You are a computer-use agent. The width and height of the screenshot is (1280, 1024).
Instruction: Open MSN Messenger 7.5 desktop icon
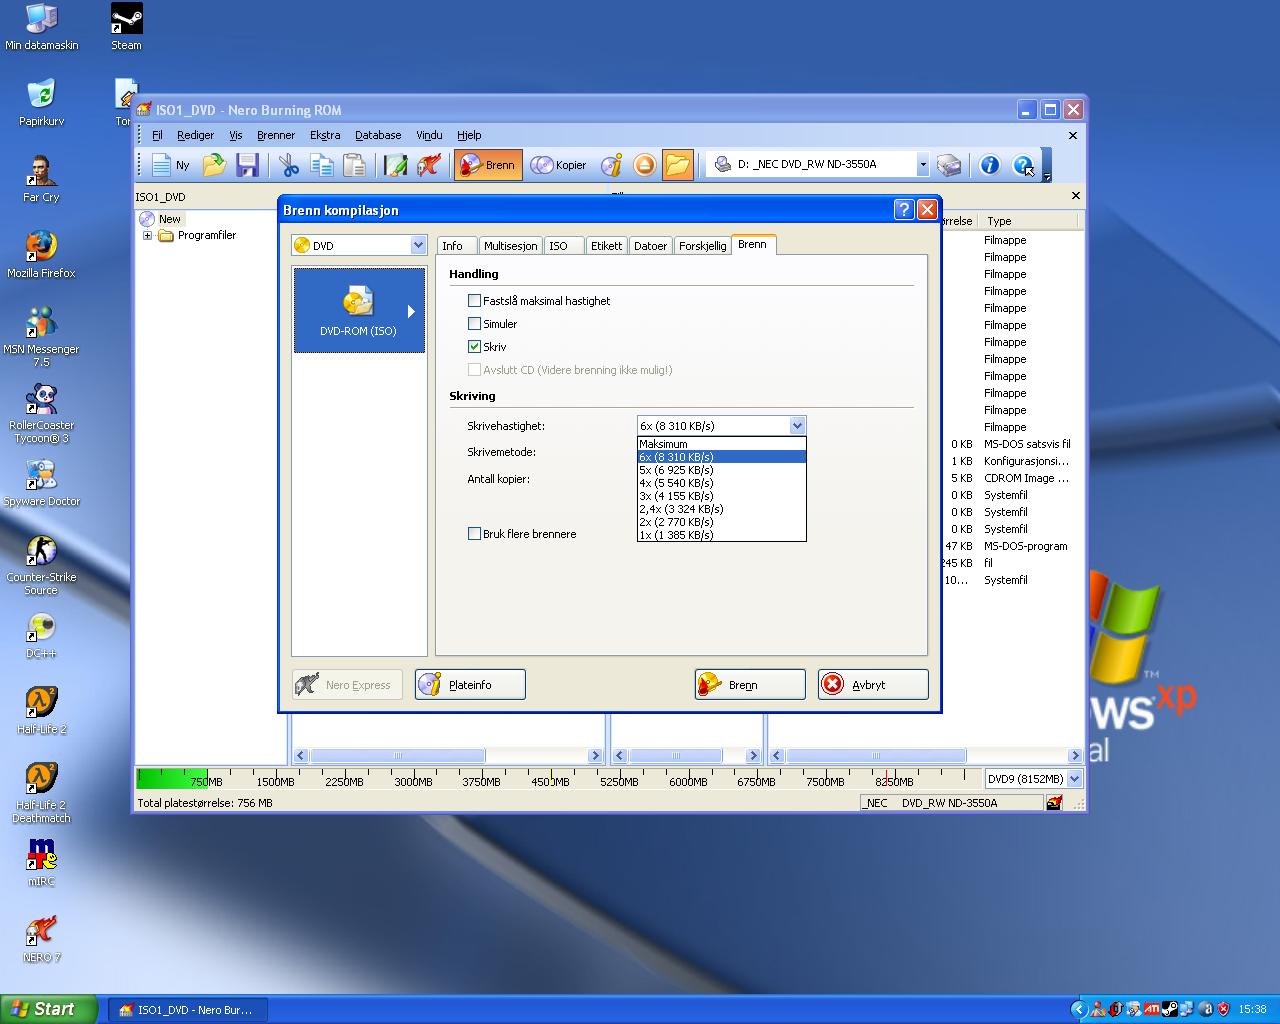[x=41, y=337]
